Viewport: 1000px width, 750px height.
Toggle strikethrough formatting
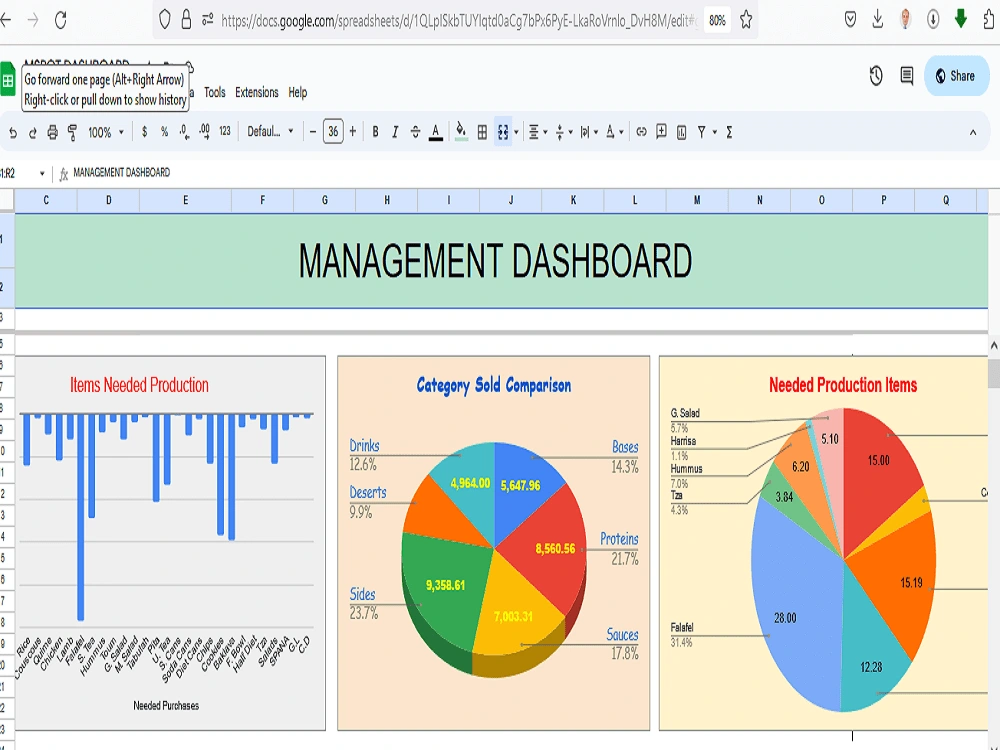tap(415, 131)
